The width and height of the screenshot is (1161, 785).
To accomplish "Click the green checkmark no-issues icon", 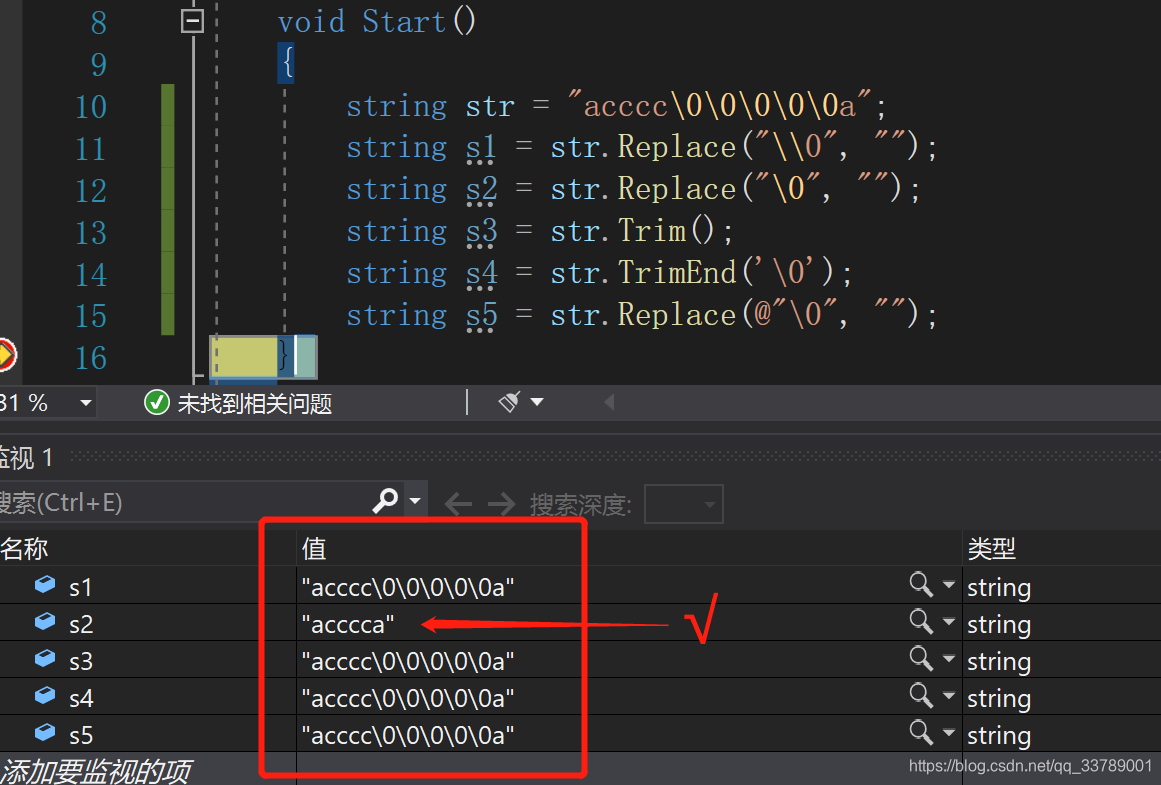I will point(156,403).
